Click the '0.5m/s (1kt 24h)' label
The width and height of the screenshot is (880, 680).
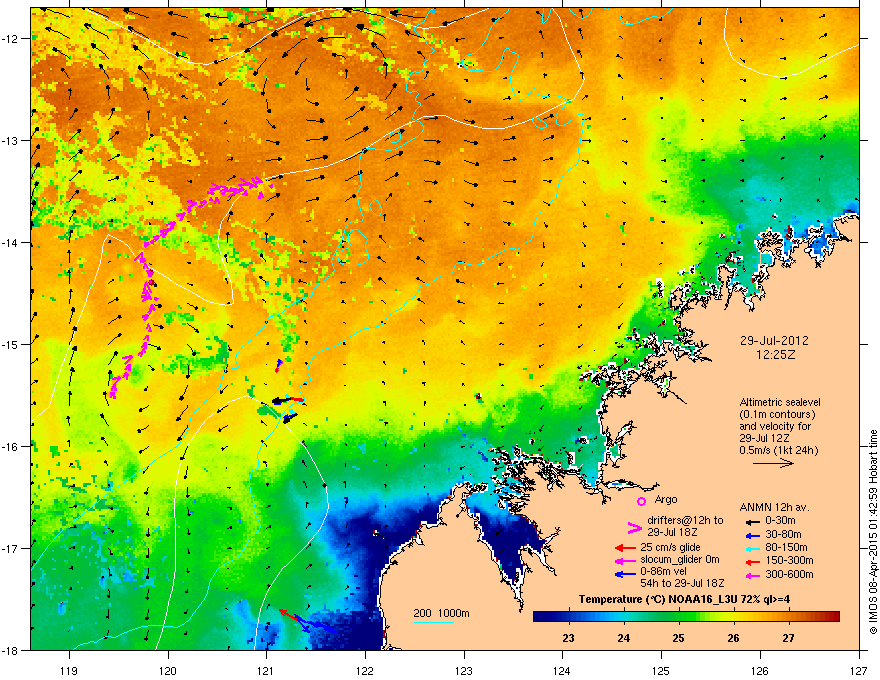tap(778, 450)
